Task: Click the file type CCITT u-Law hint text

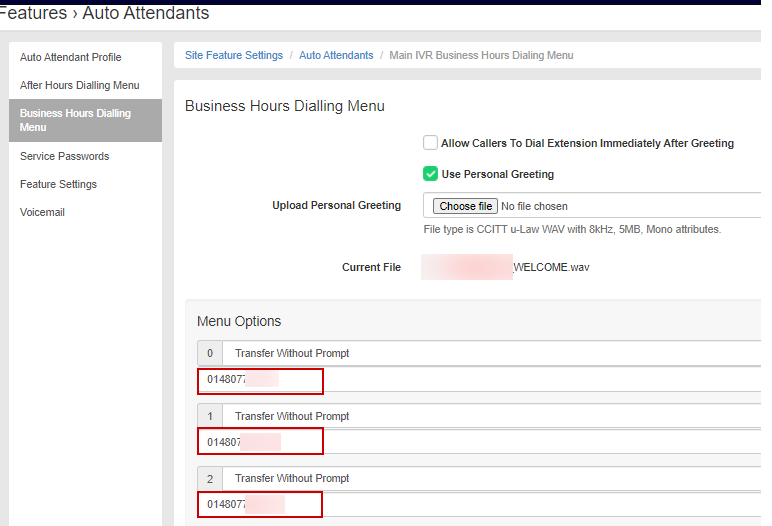Action: [x=572, y=230]
